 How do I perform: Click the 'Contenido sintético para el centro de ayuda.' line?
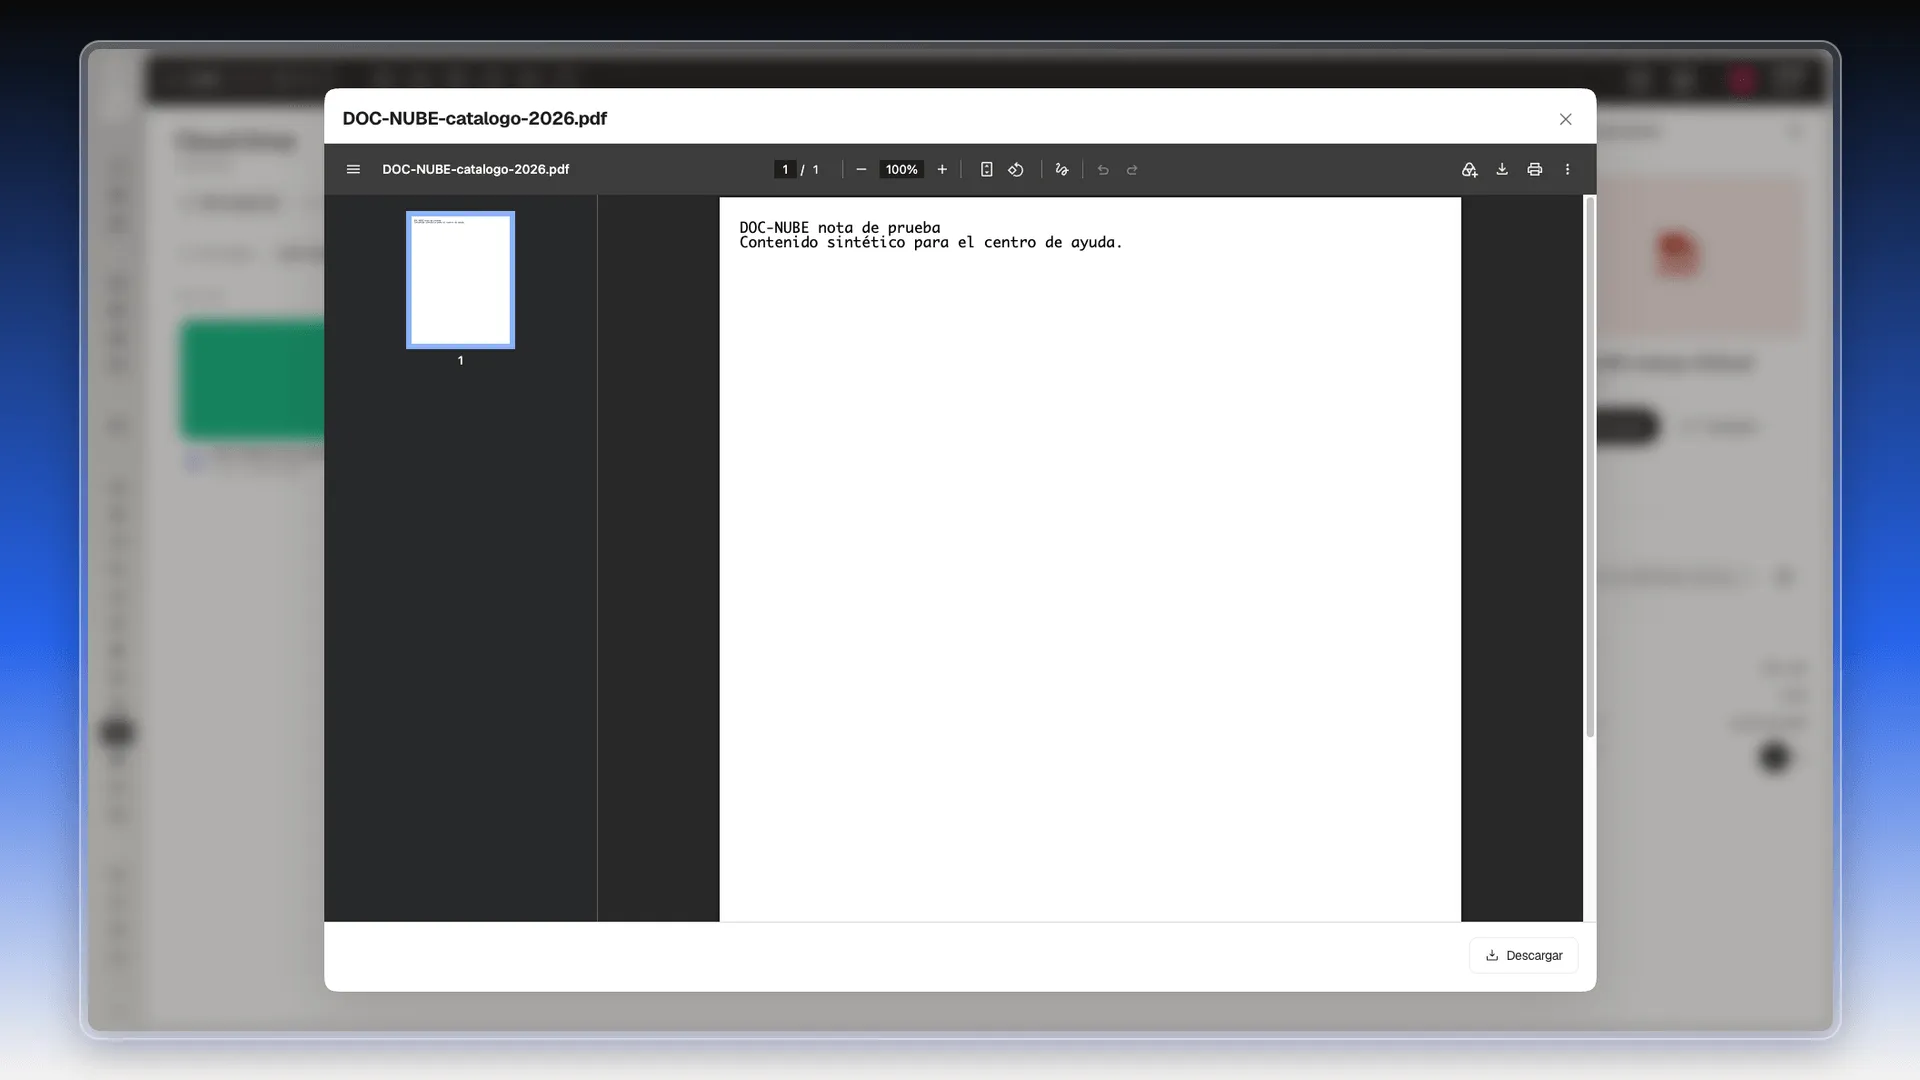click(931, 243)
